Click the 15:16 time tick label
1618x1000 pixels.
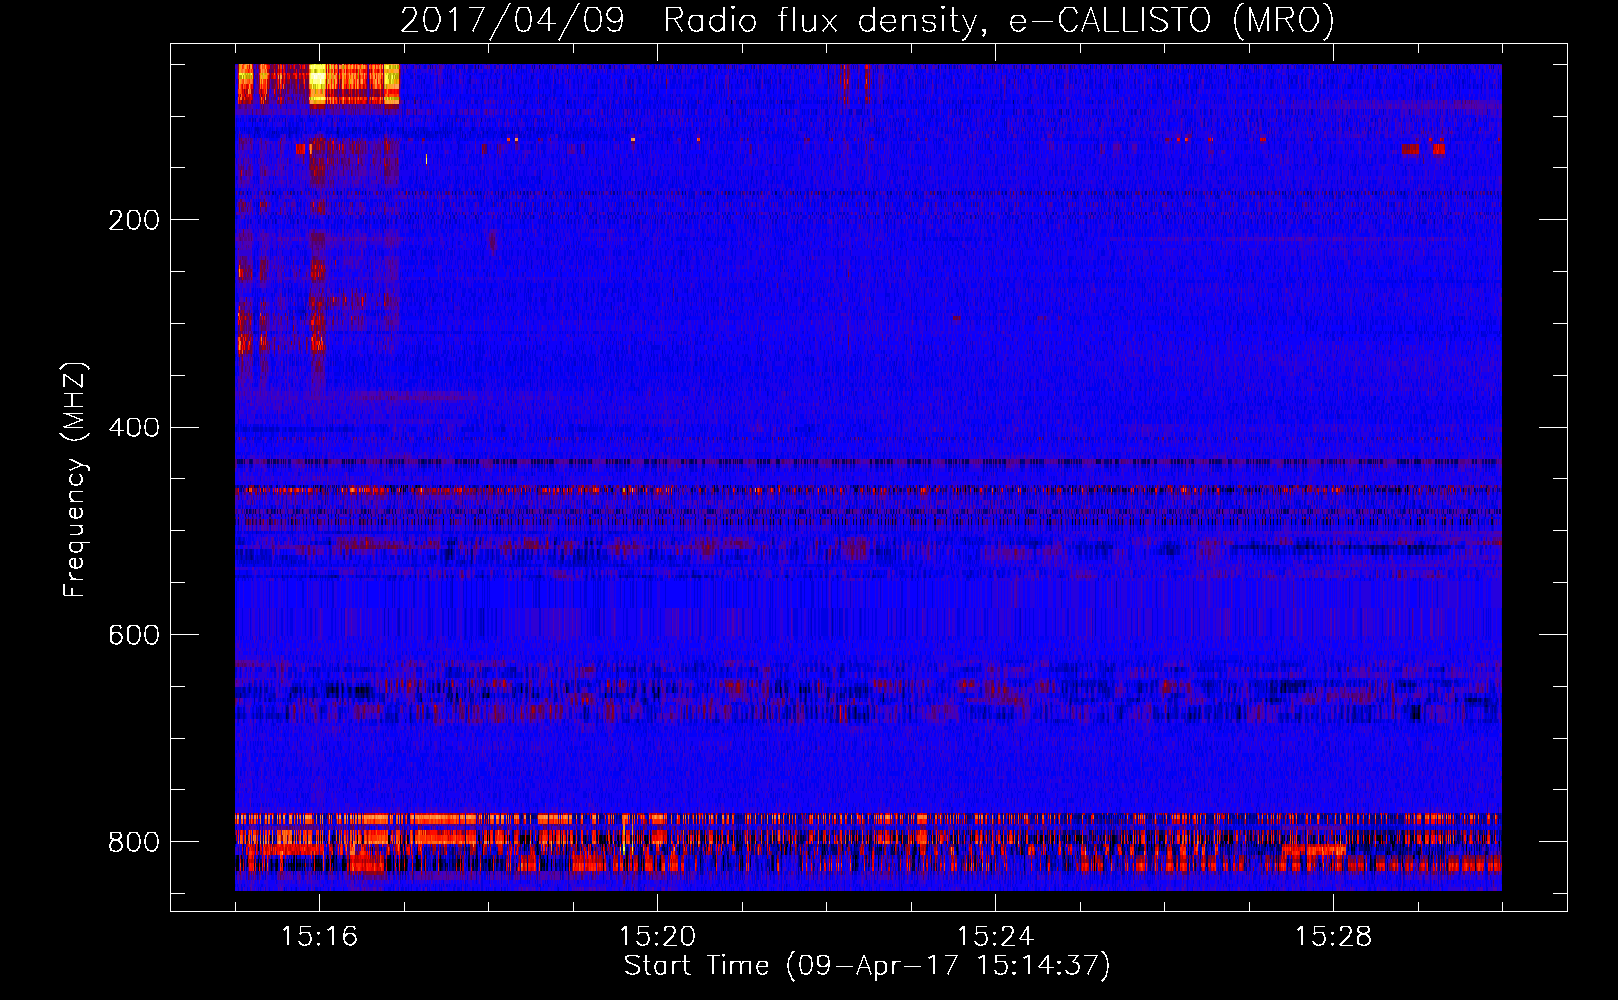click(319, 937)
